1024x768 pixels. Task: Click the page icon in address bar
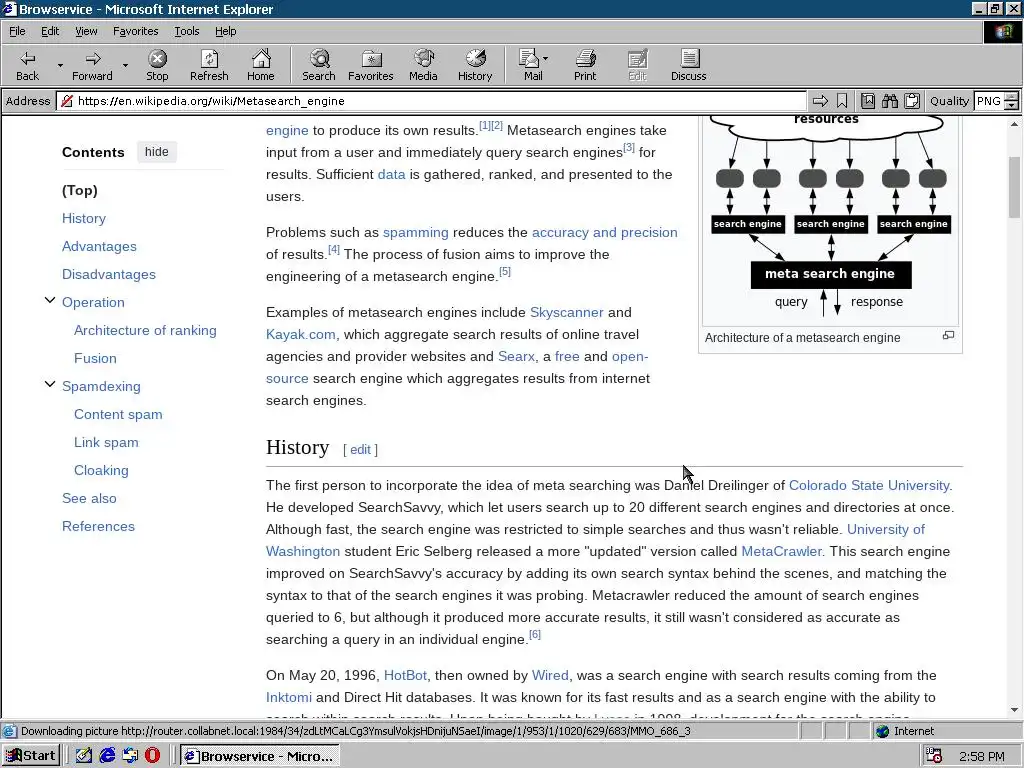pyautogui.click(x=67, y=101)
